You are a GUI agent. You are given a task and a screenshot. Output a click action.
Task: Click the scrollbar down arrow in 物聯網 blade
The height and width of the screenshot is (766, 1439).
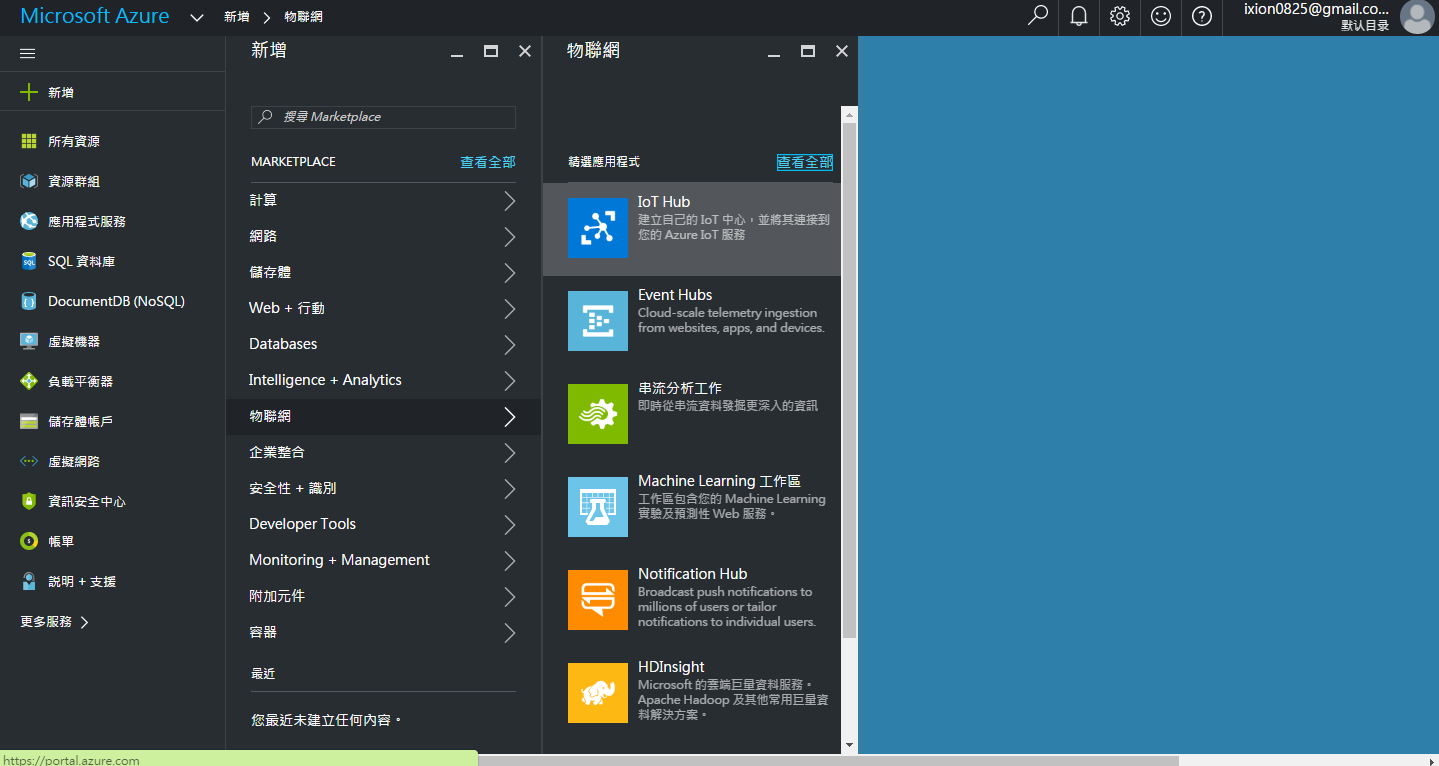pos(849,745)
